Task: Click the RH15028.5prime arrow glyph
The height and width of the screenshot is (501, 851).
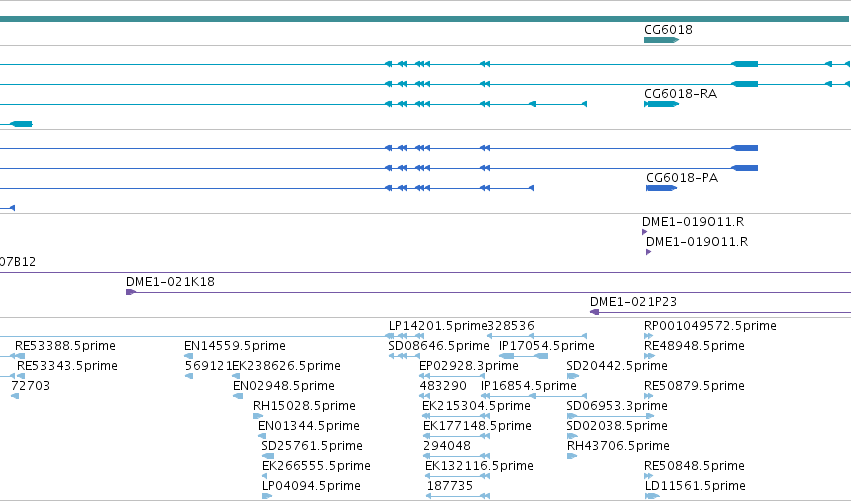Action: click(258, 417)
